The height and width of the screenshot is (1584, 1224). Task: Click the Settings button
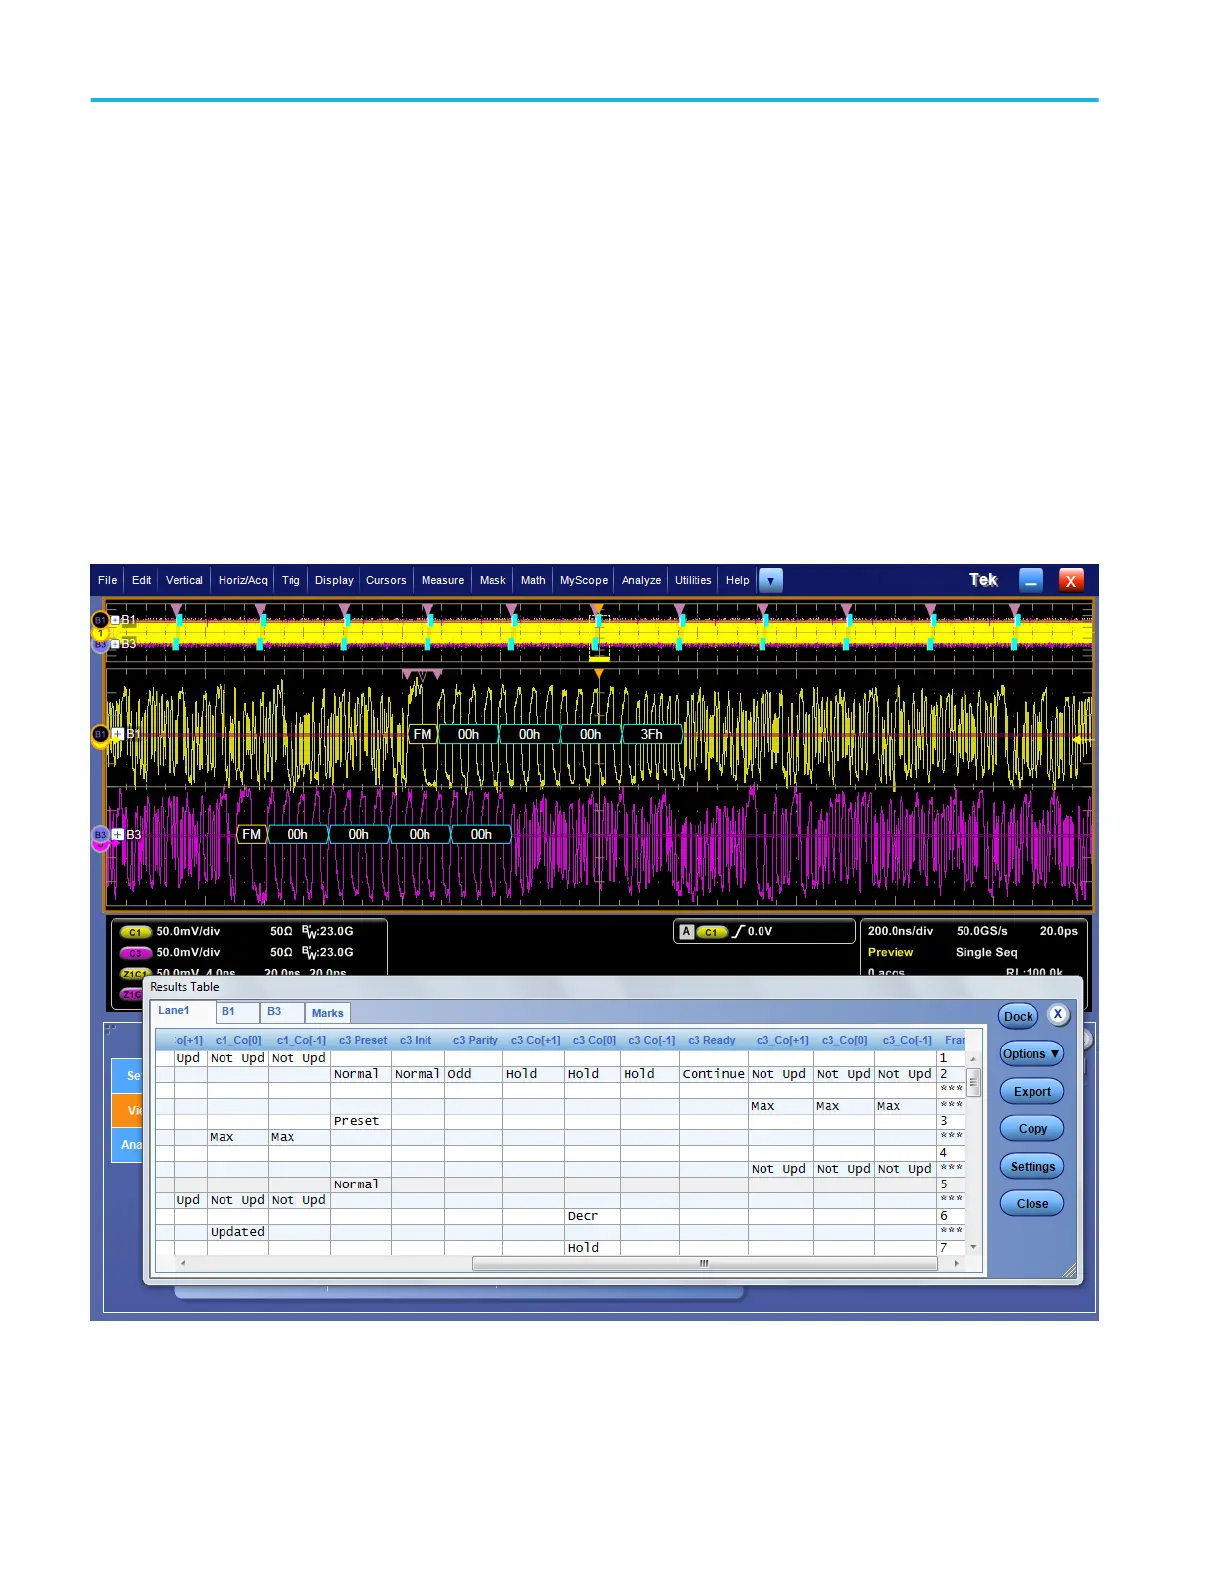click(1032, 1167)
